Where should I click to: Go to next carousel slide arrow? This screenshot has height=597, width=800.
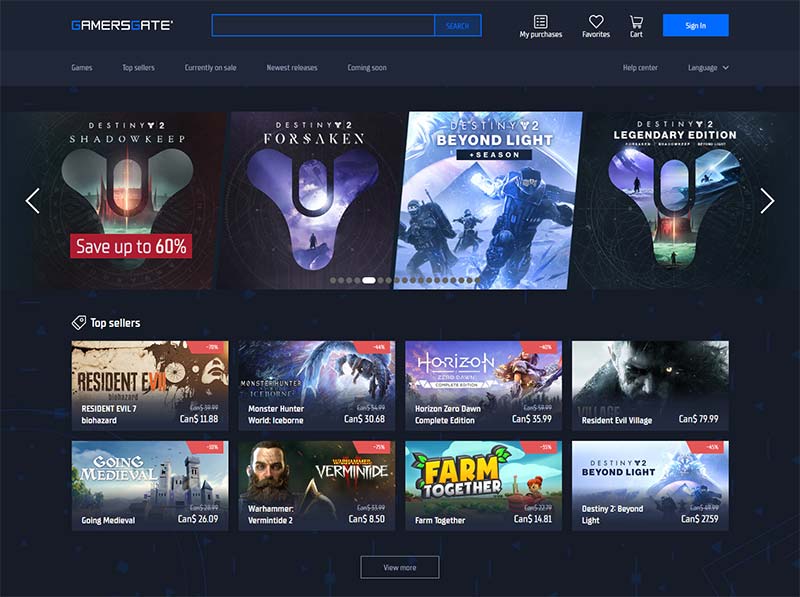point(767,201)
